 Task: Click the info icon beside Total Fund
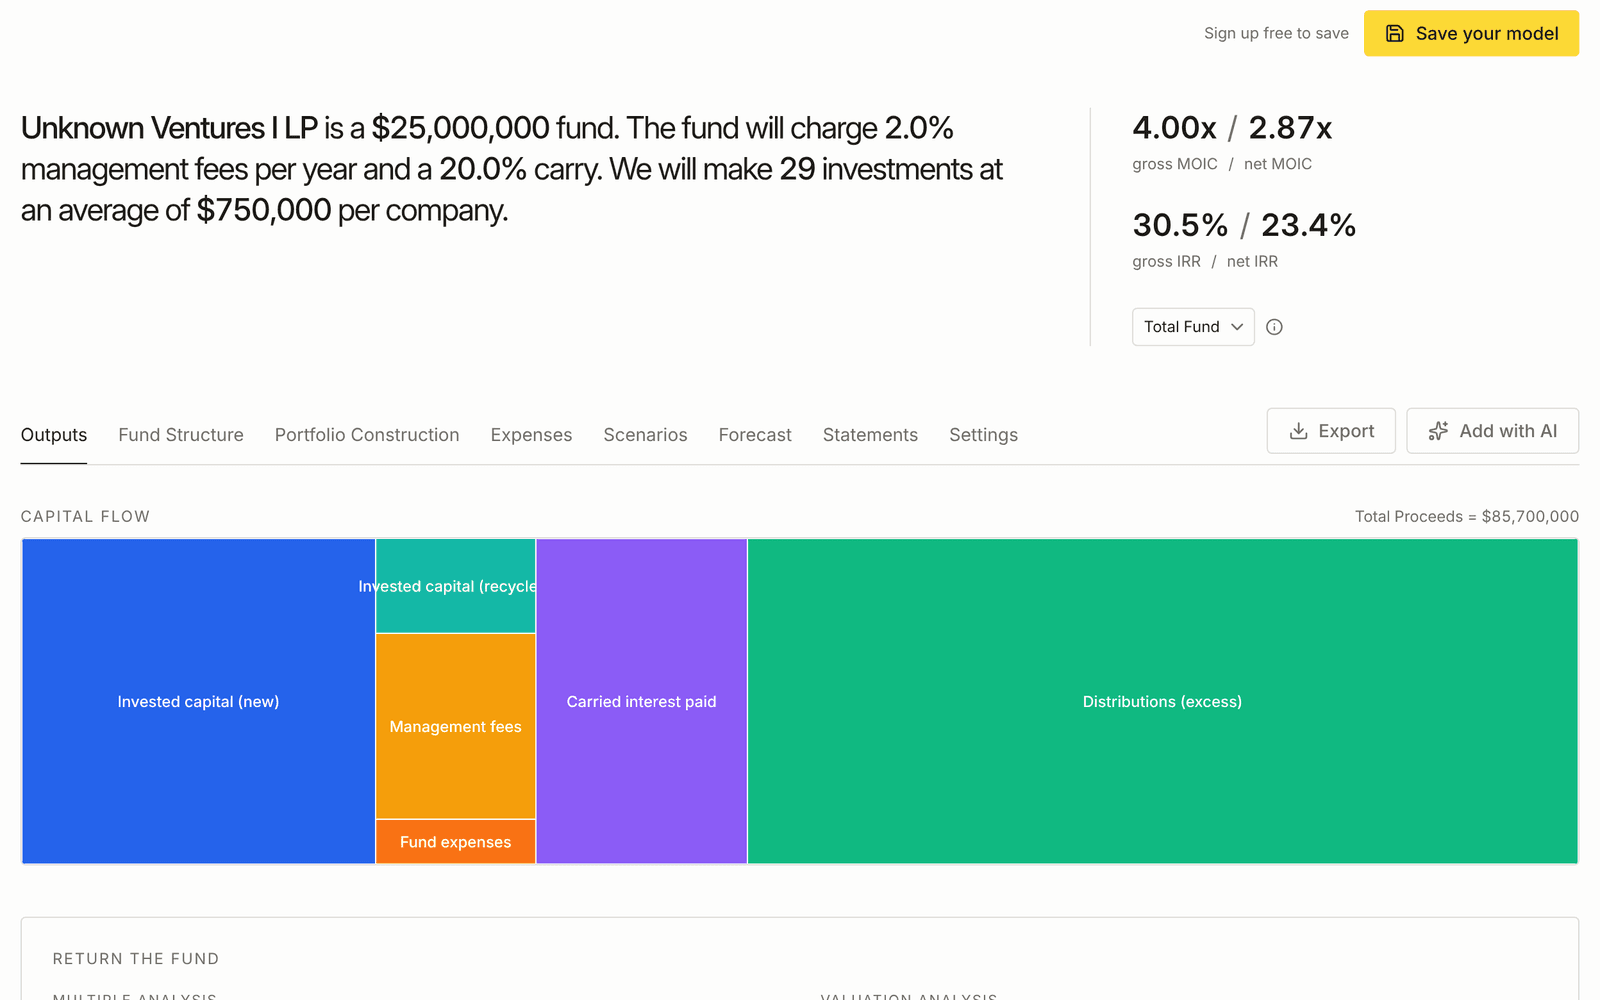tap(1274, 327)
